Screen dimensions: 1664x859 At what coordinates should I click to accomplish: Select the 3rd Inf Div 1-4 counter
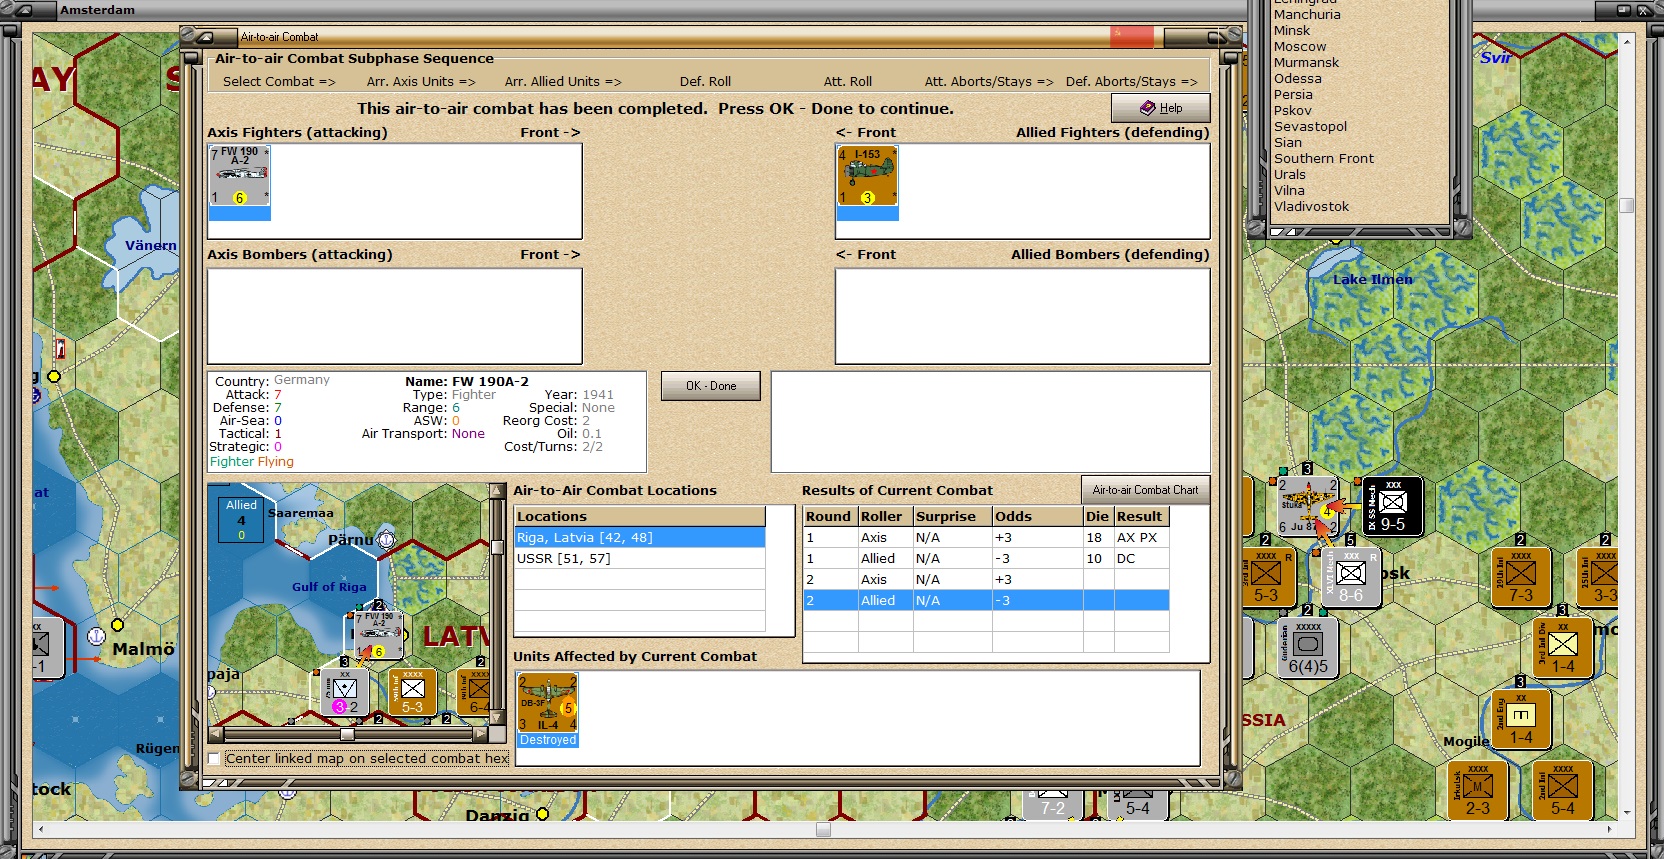(1562, 648)
